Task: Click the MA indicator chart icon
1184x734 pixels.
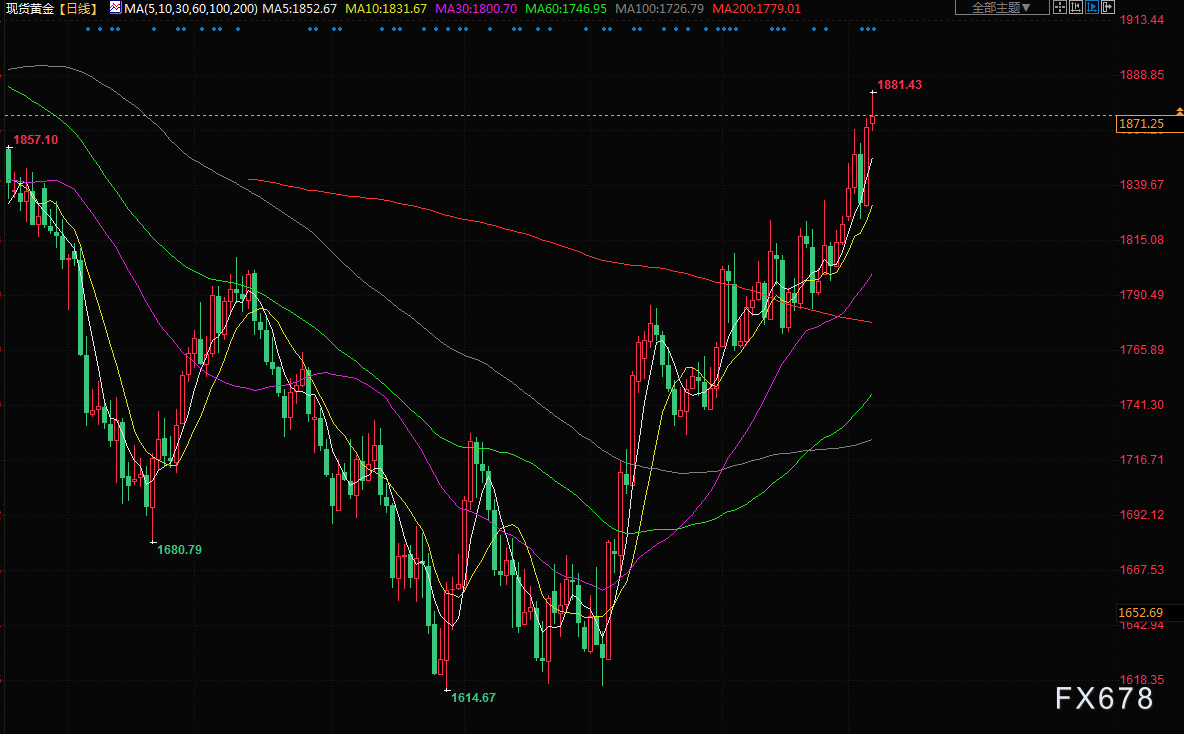Action: click(x=115, y=8)
